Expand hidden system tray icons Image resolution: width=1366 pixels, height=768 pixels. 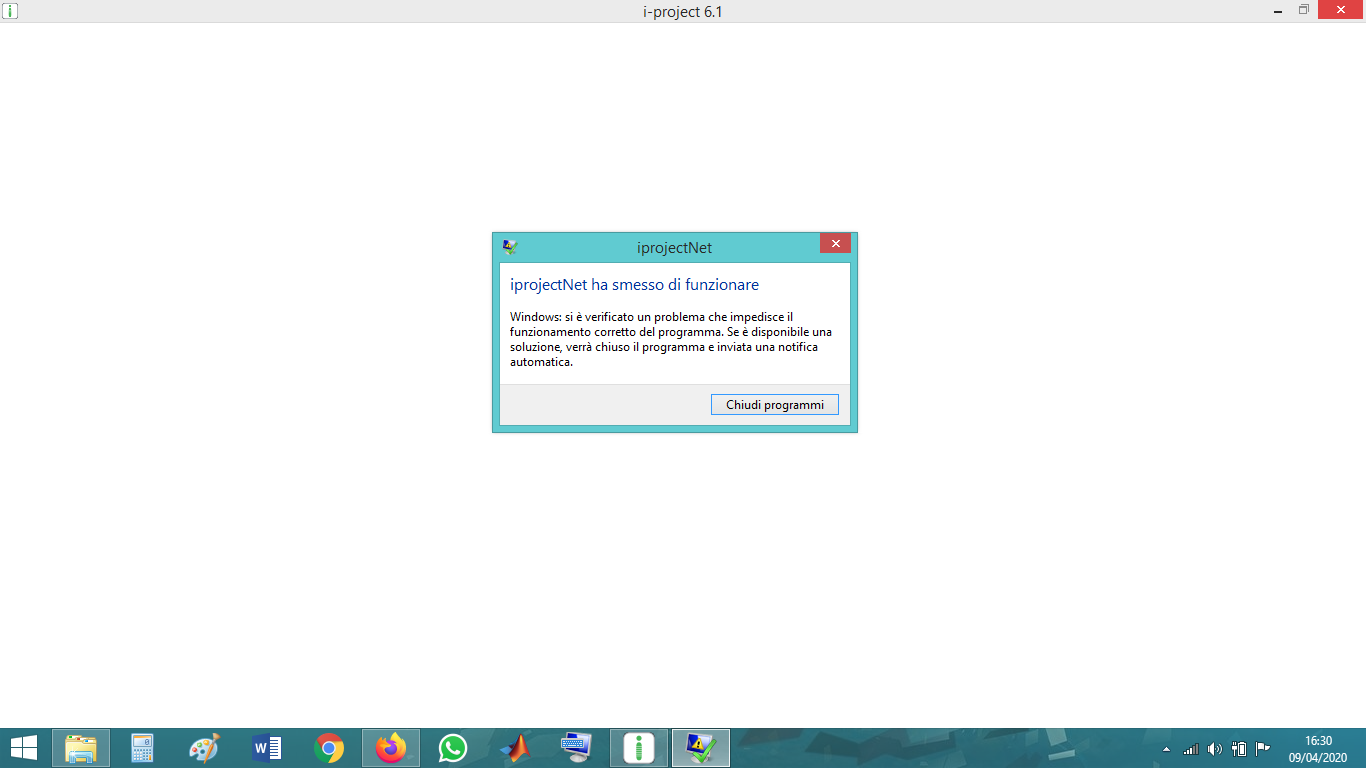[1166, 749]
